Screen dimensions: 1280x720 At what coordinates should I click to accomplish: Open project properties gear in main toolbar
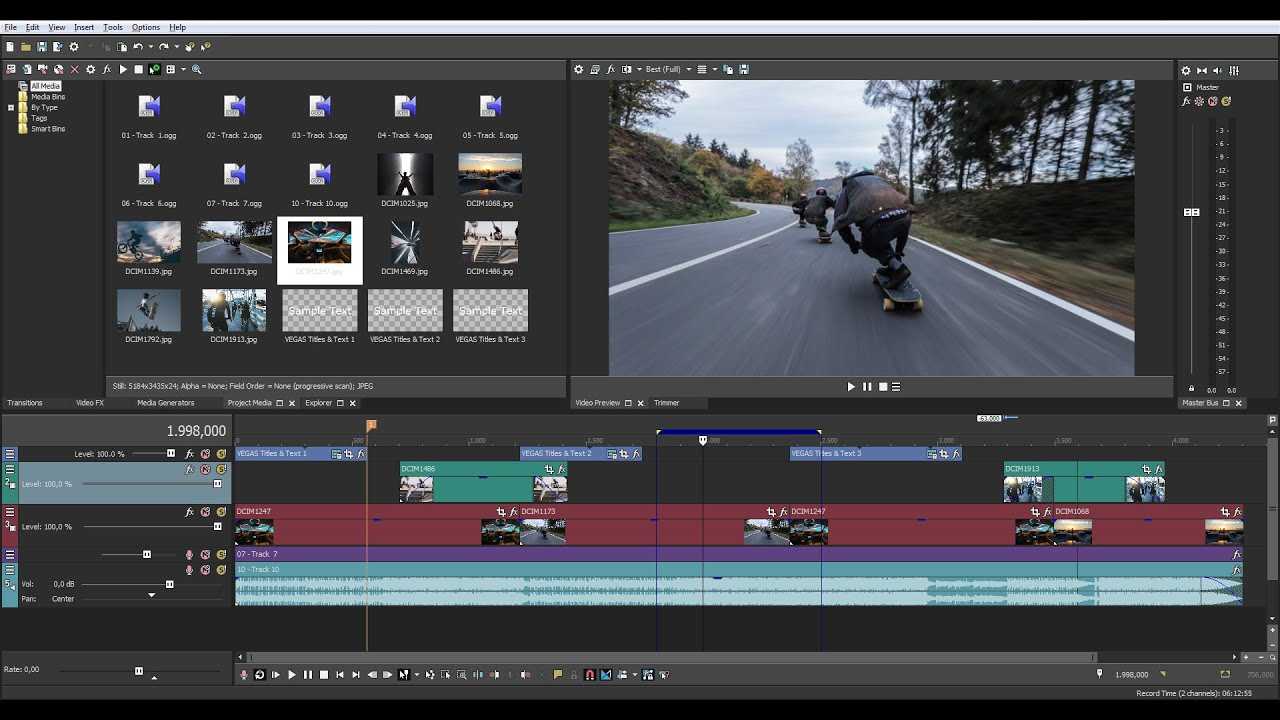74,47
